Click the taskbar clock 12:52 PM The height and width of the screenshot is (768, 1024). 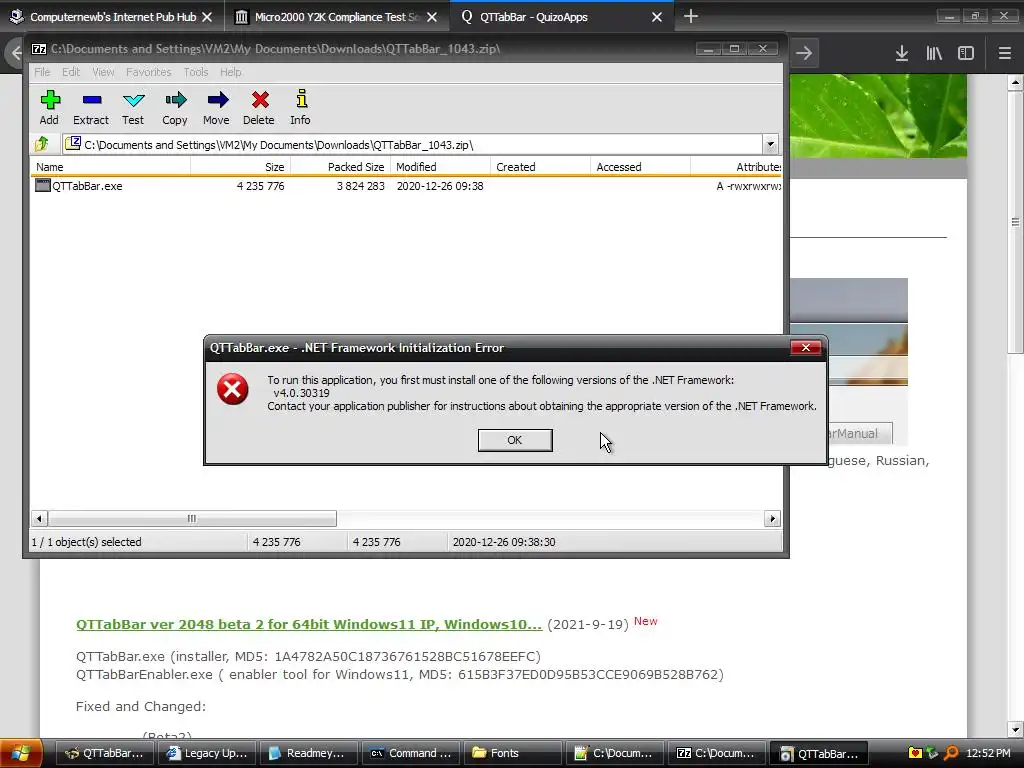tap(988, 753)
